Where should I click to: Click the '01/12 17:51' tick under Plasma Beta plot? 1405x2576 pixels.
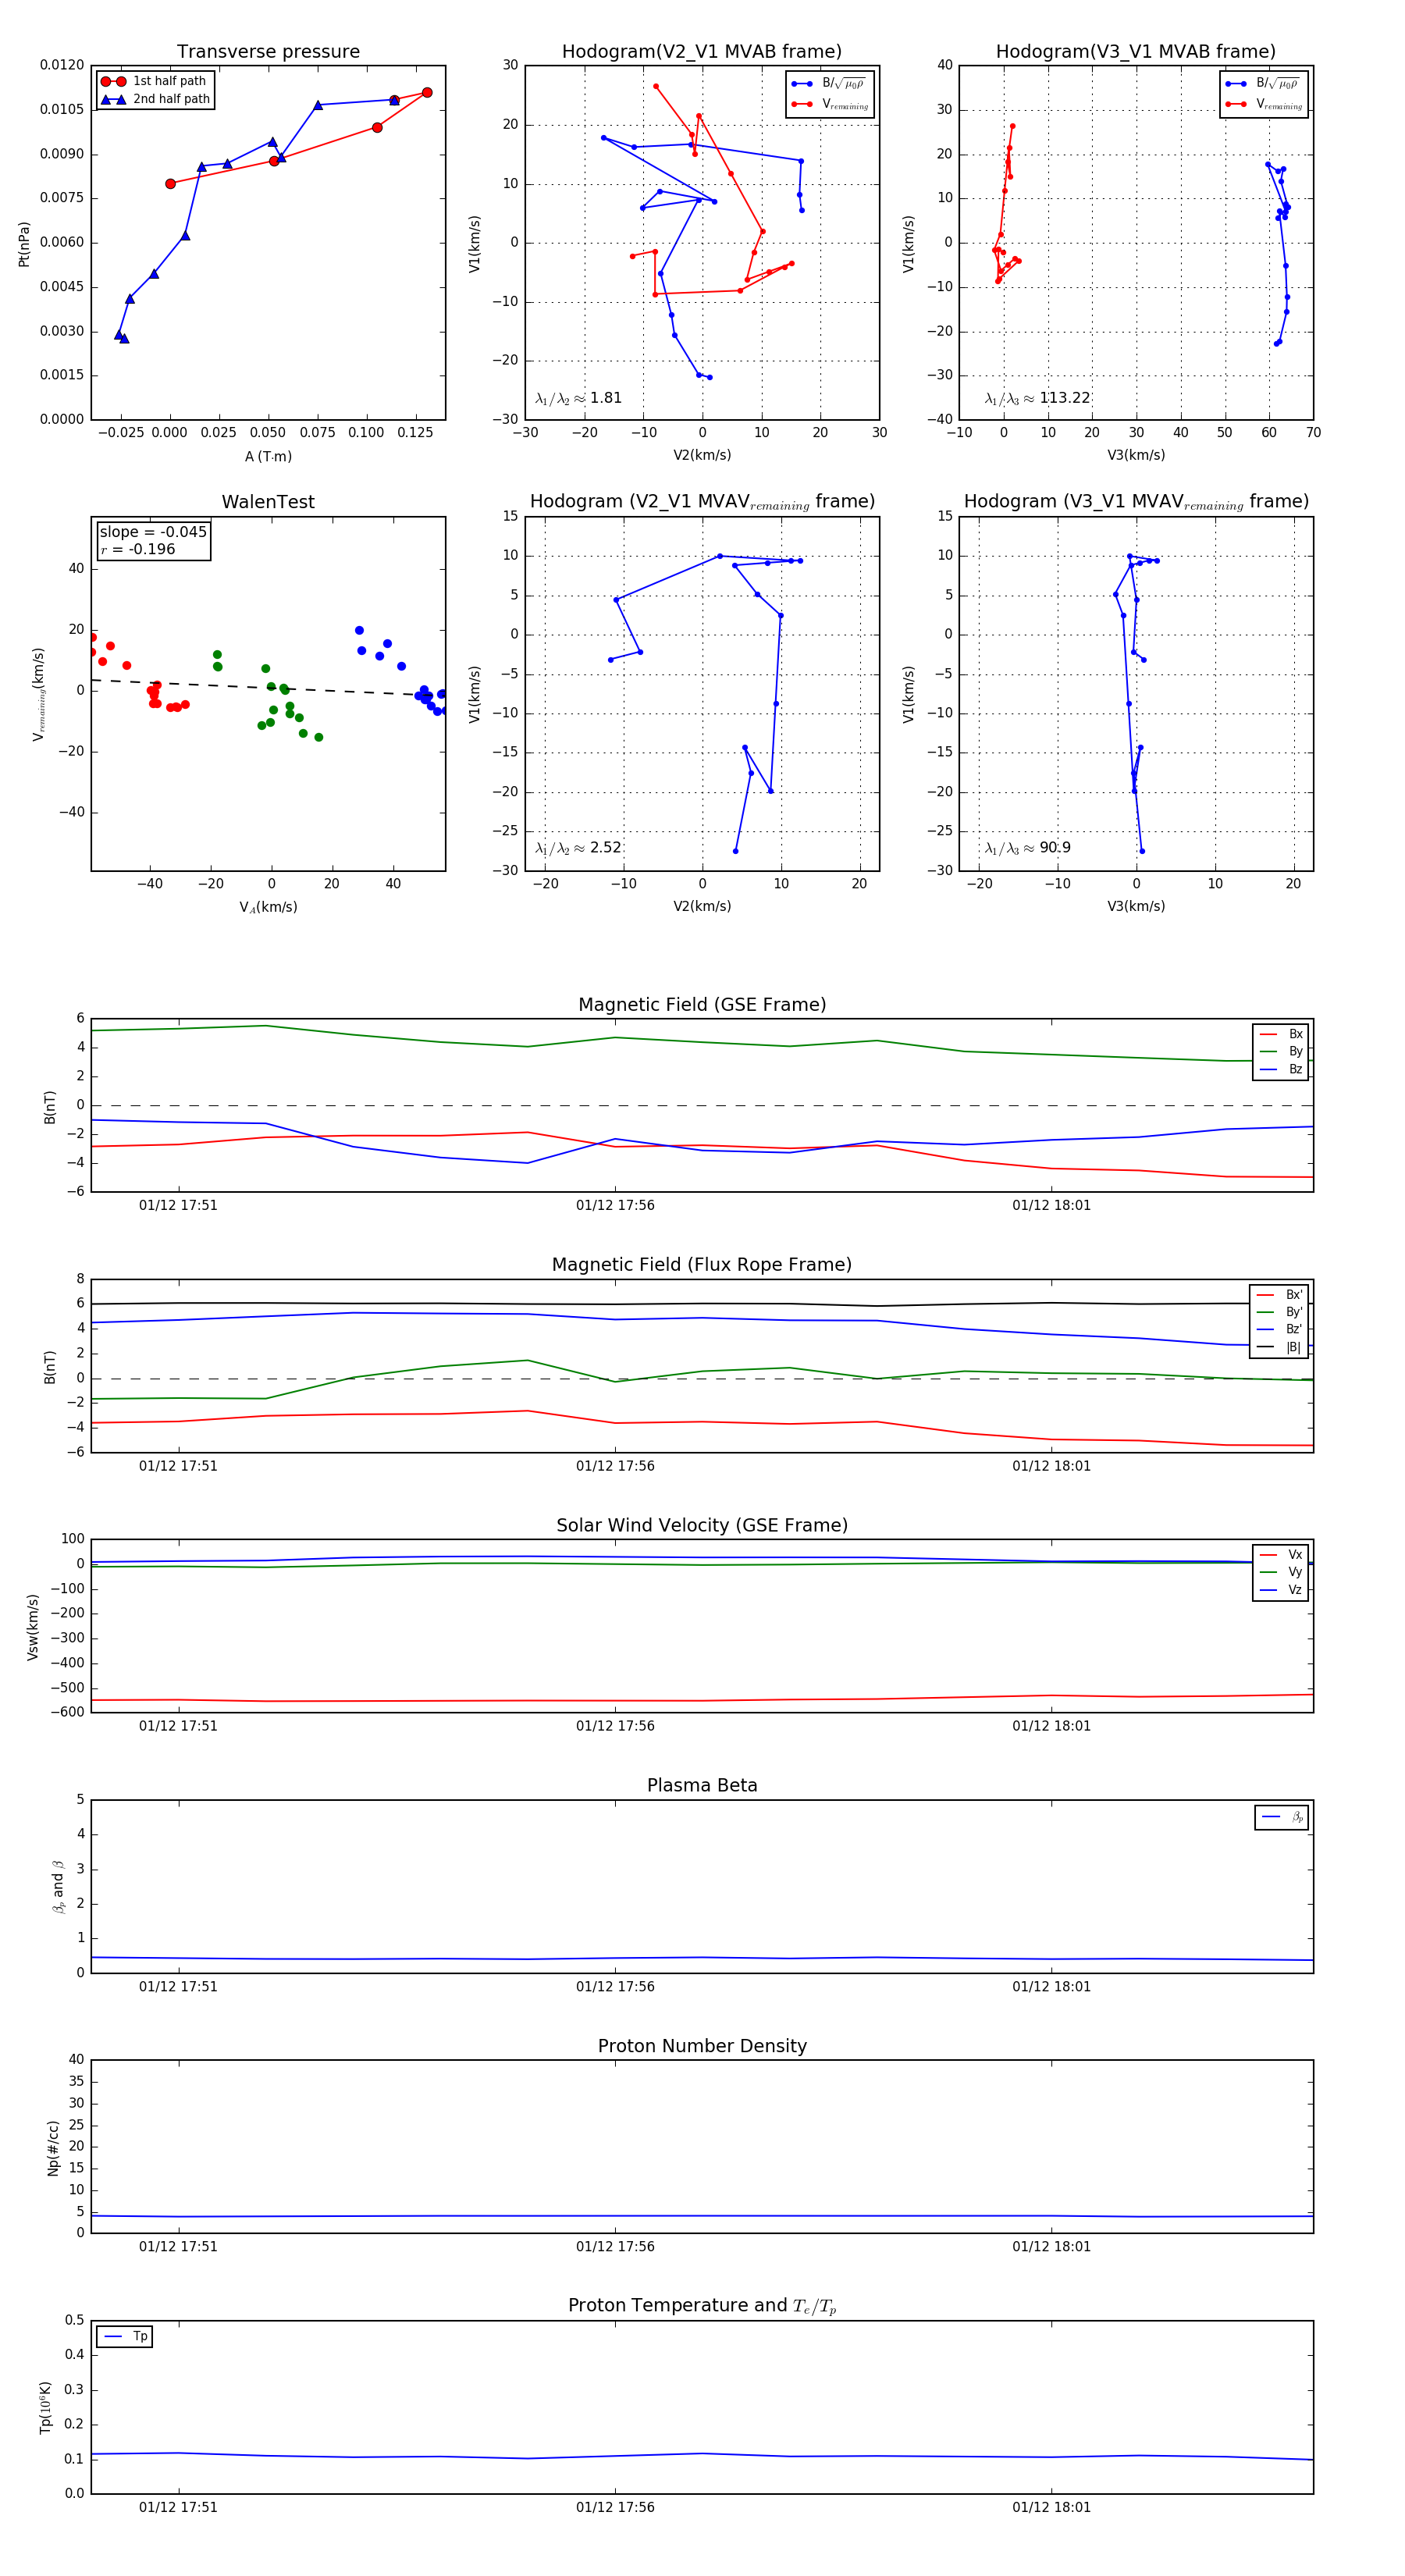178,1987
